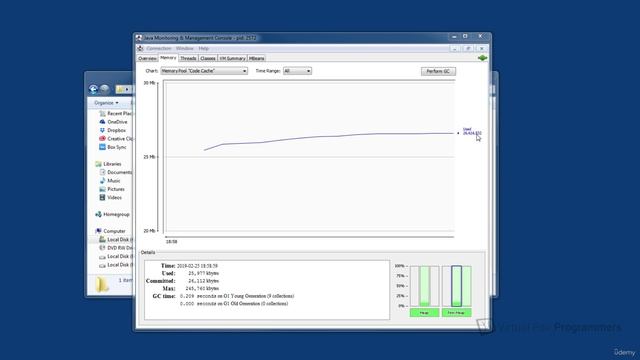The width and height of the screenshot is (640, 360).
Task: Open the MBeans tab
Action: (x=257, y=58)
